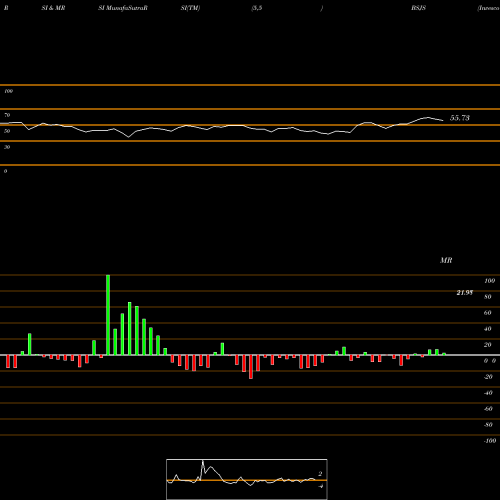Screen dimensions: 500x500
Task: Click the MunafaSutra header text
Action: coord(123,8)
